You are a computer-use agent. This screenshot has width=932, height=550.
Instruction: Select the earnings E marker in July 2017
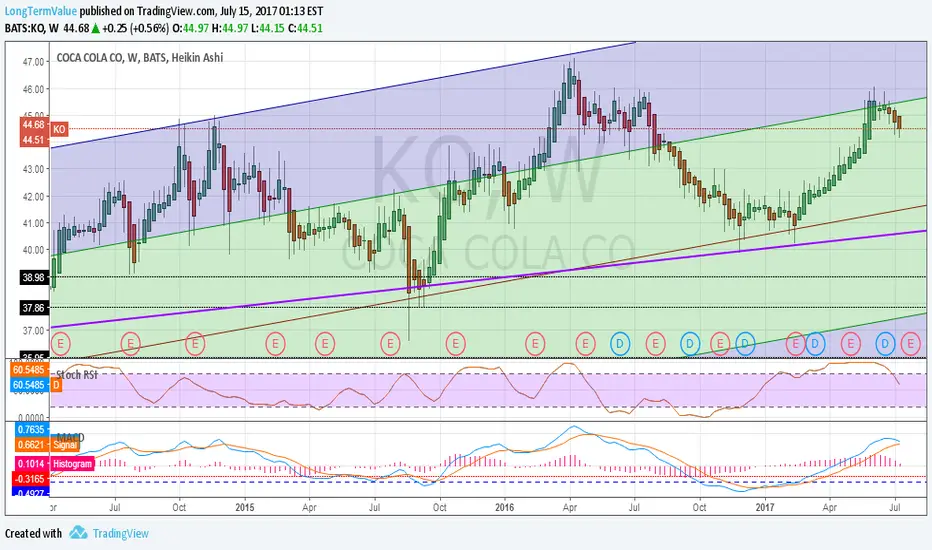click(x=910, y=343)
